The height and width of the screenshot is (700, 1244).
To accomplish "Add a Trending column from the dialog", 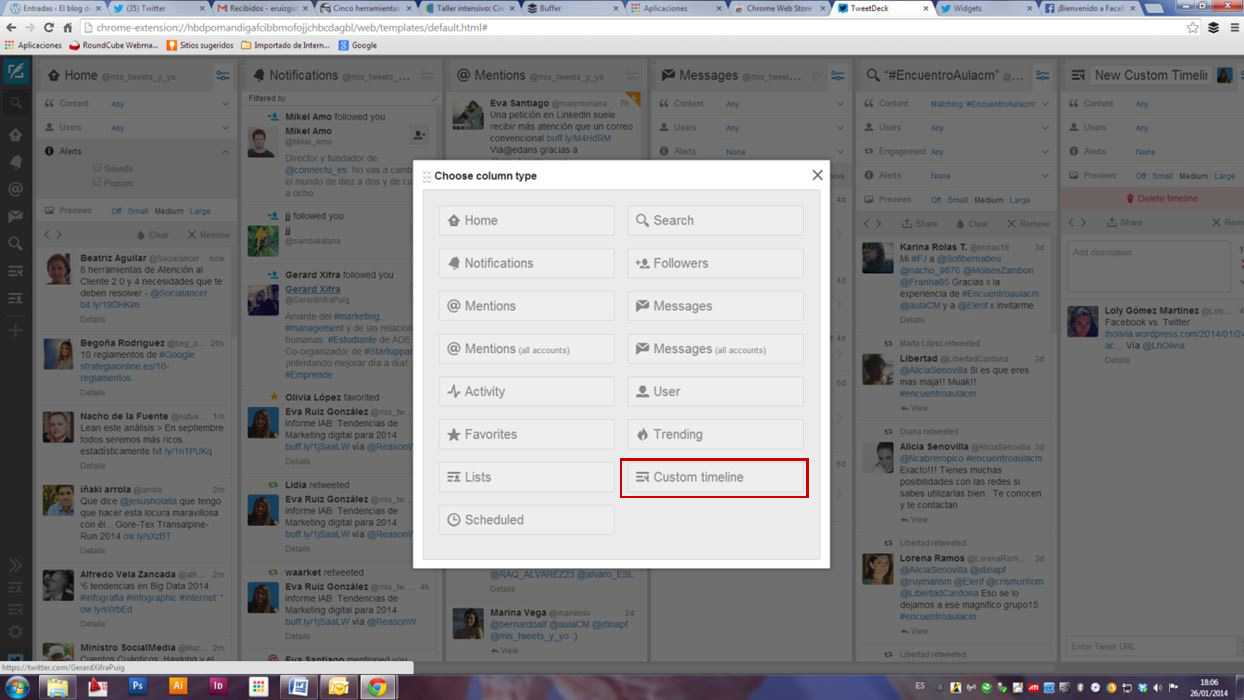I will 714,435.
